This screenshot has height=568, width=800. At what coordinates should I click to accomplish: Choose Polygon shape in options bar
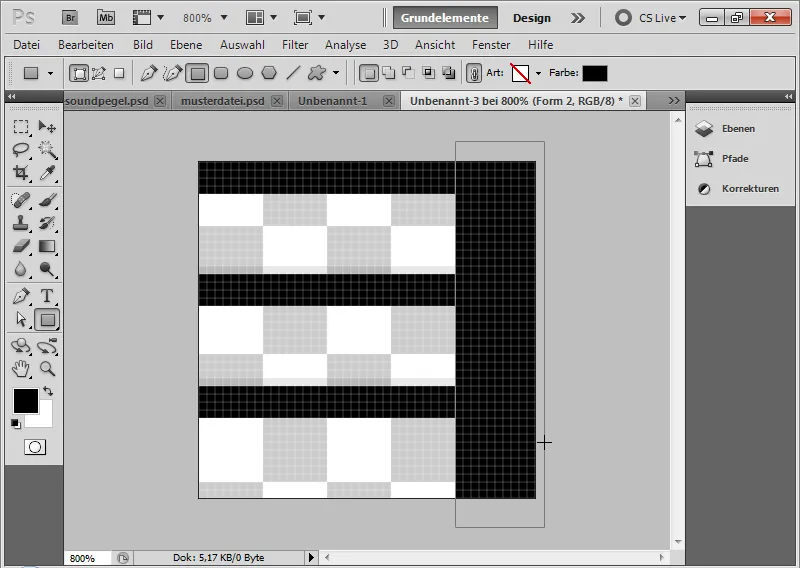(x=269, y=73)
